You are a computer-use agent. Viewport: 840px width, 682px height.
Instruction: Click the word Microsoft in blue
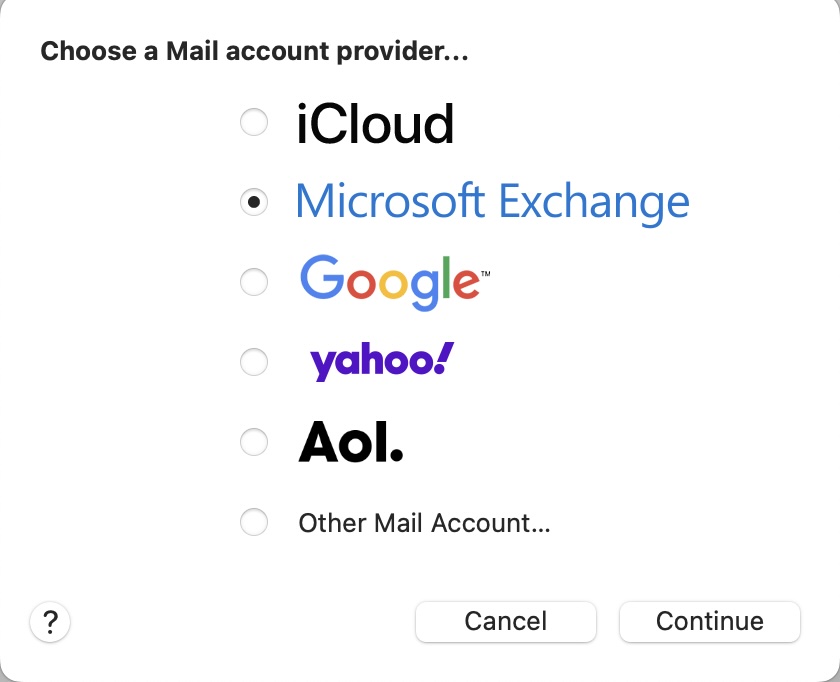coord(390,201)
